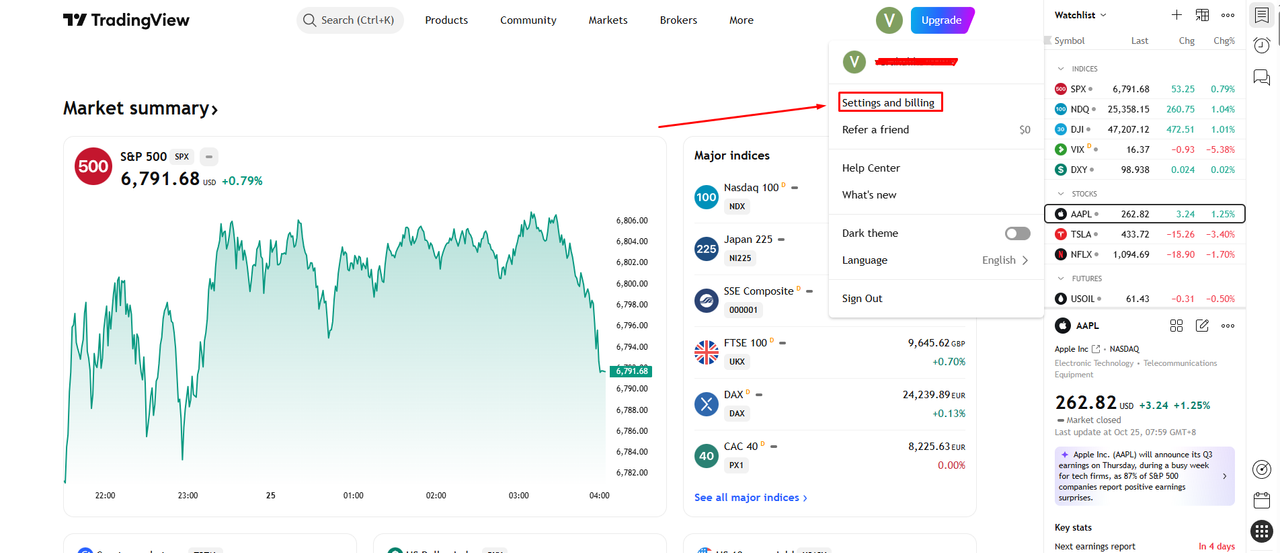Open the Market summary heading arrow
This screenshot has height=553, width=1280.
(214, 109)
